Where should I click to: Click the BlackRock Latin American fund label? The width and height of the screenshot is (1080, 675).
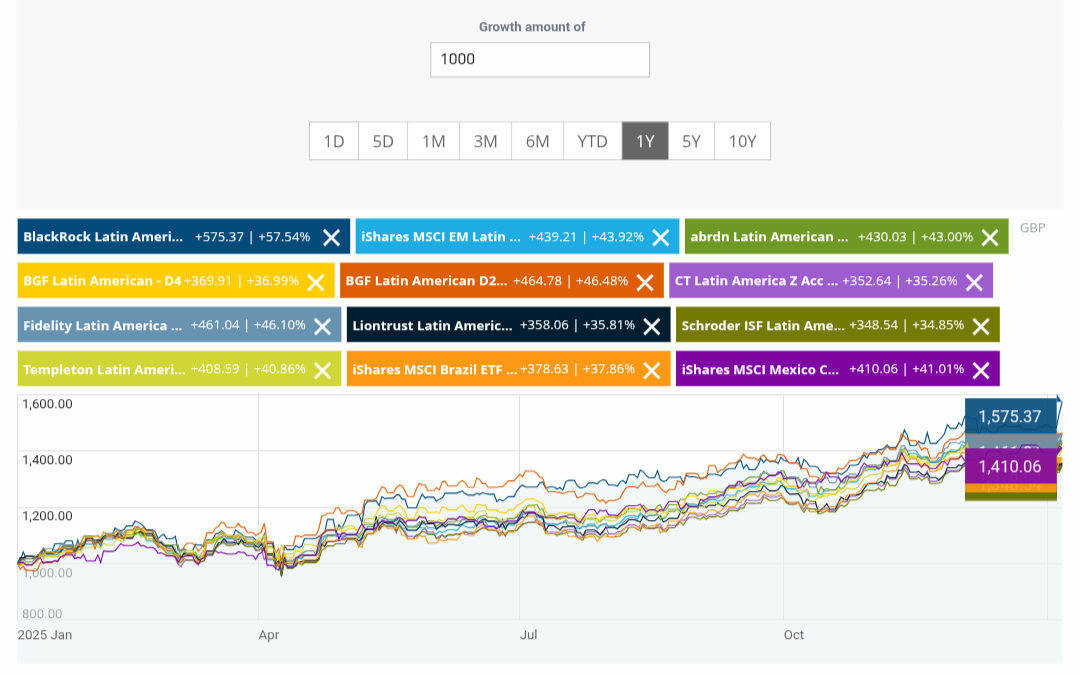tap(103, 237)
